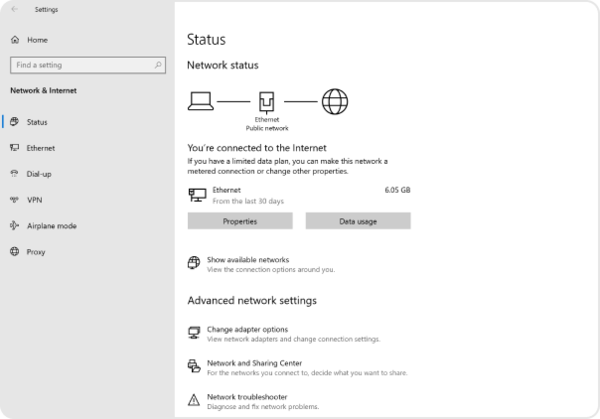Click the Home icon in sidebar
Screen dimensions: 600x419
[14, 40]
